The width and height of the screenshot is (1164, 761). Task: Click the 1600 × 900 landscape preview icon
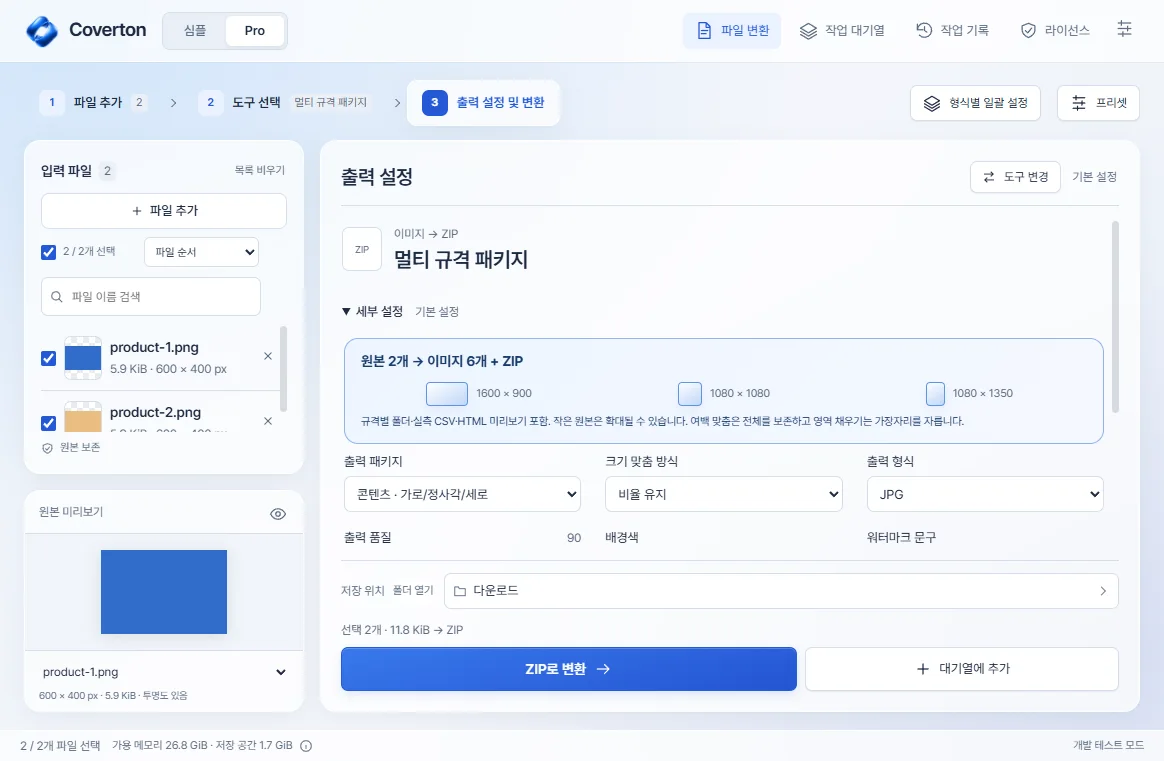[447, 393]
